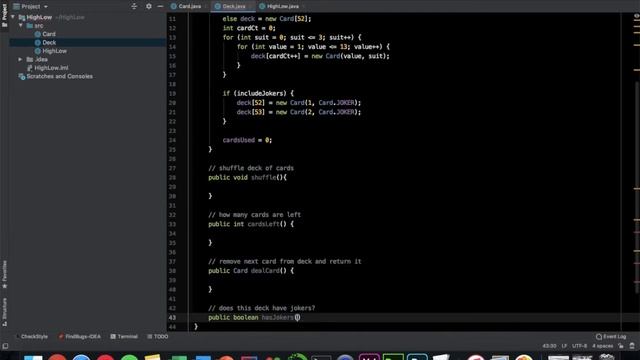This screenshot has height=360, width=640.
Task: Click the '// does this deck have jokers?' comment
Action: [x=262, y=308]
